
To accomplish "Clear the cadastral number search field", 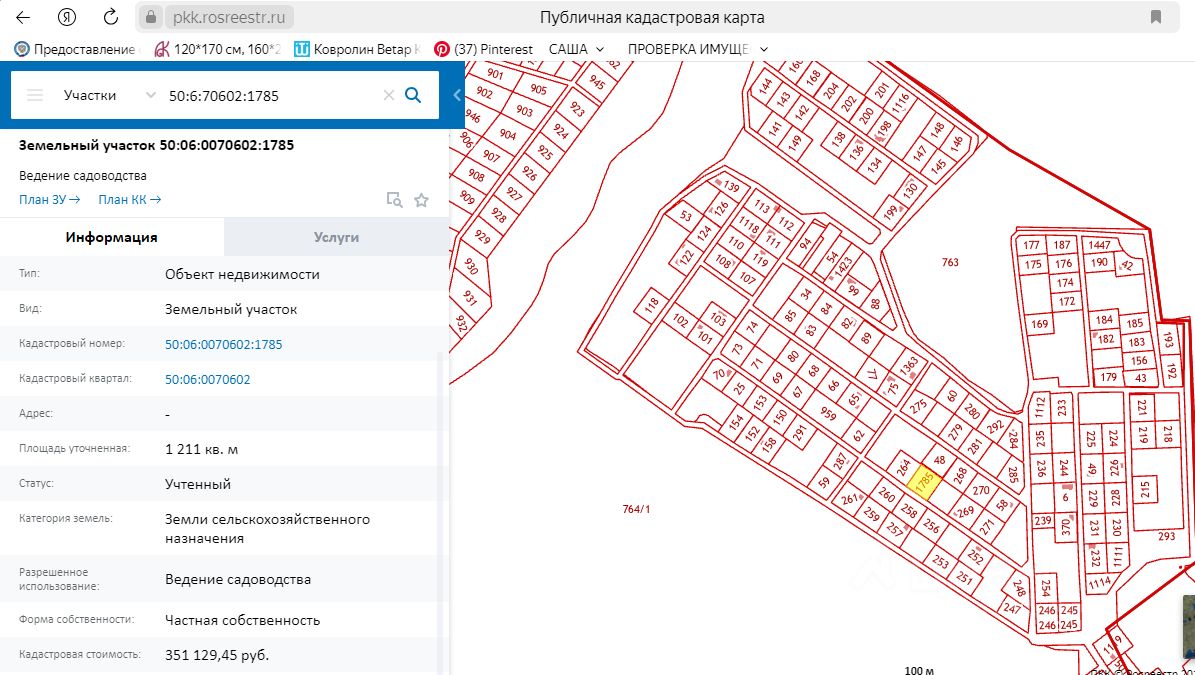I will [388, 95].
